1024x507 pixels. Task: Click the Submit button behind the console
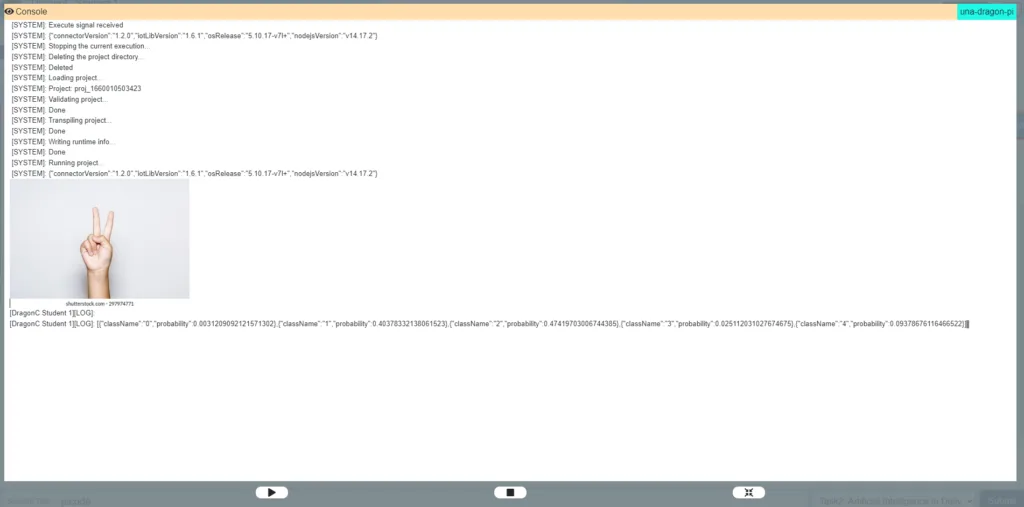point(1000,500)
